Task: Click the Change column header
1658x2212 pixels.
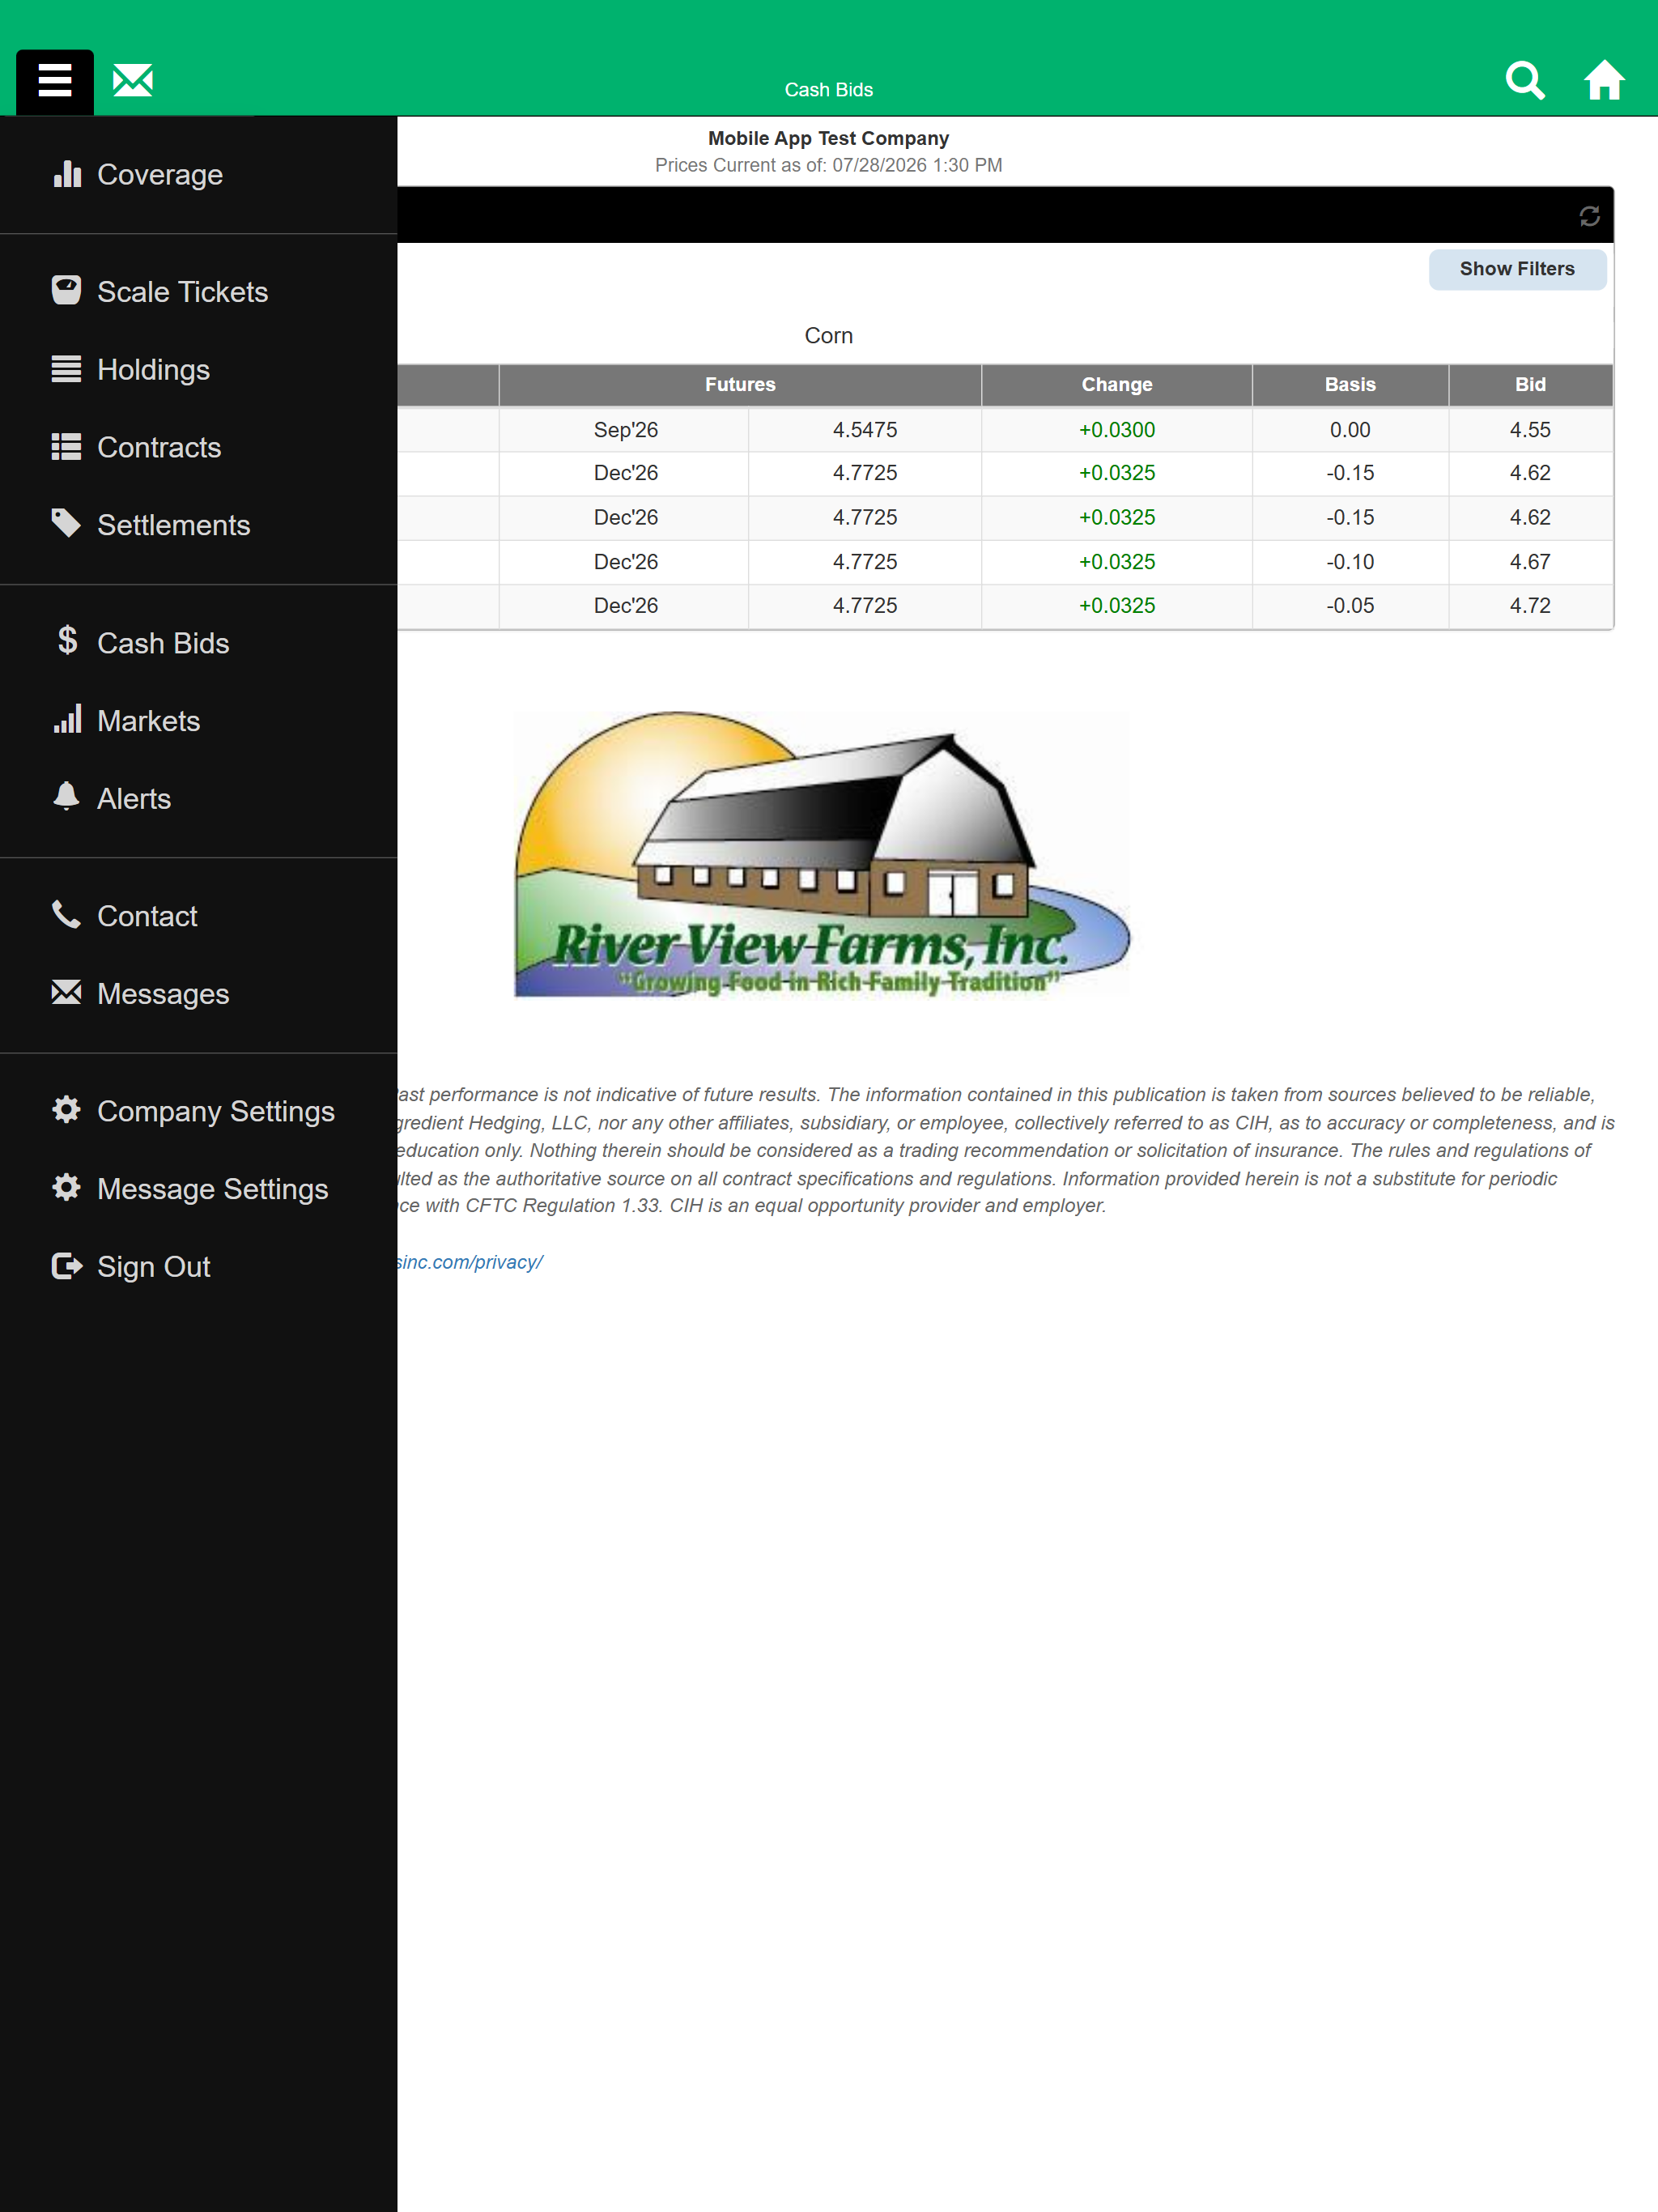Action: coord(1117,385)
